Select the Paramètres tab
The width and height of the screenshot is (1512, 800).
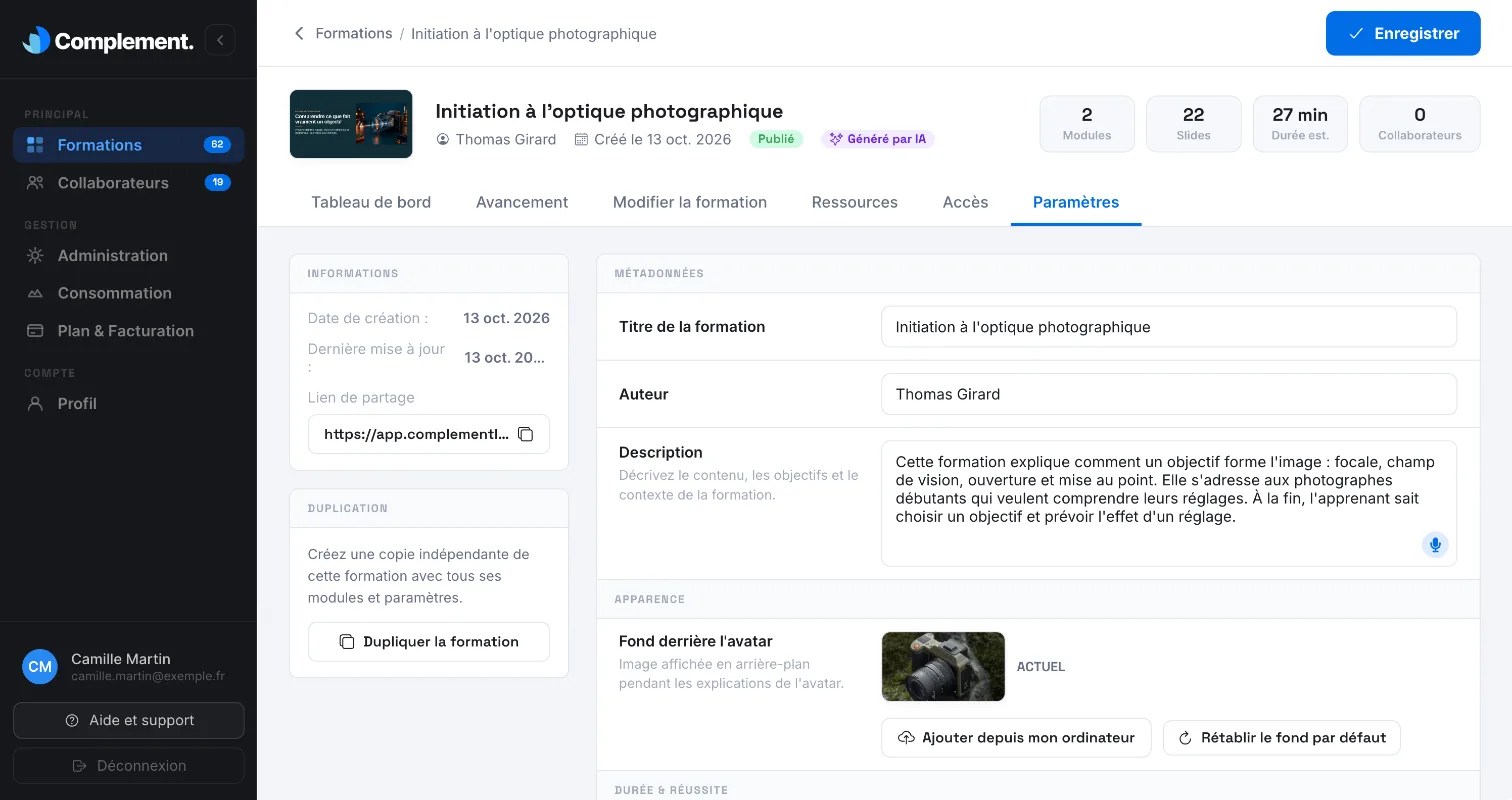[1076, 202]
